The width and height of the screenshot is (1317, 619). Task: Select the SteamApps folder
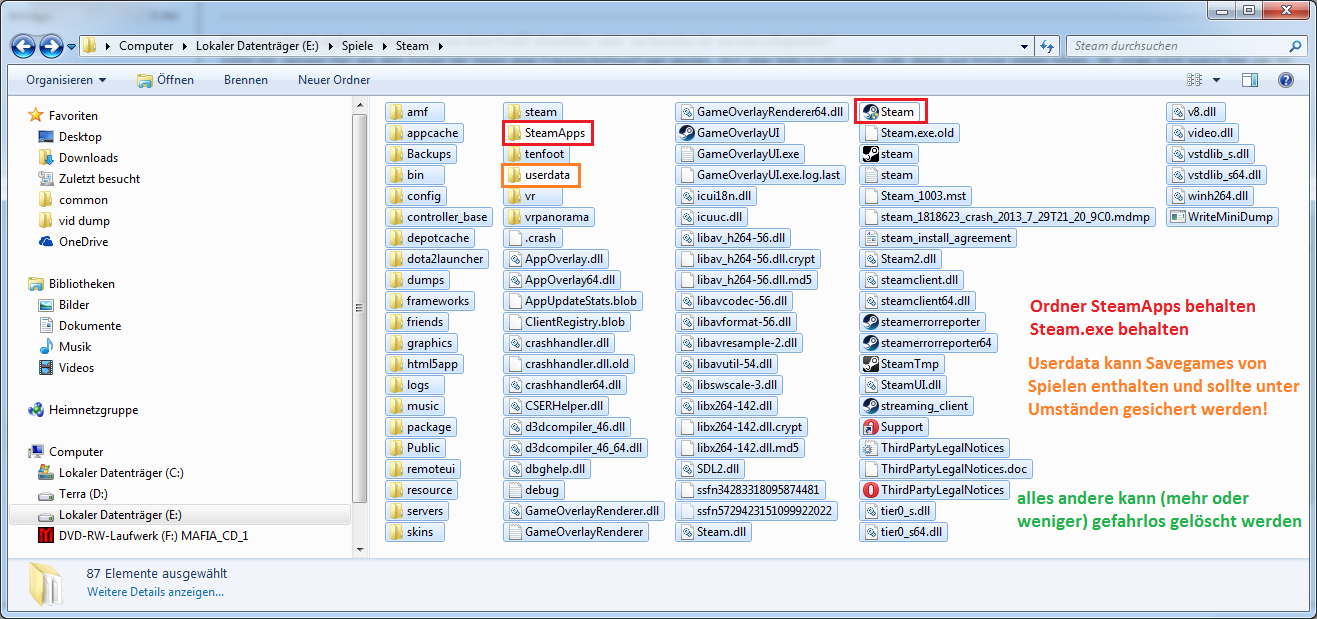click(x=548, y=132)
